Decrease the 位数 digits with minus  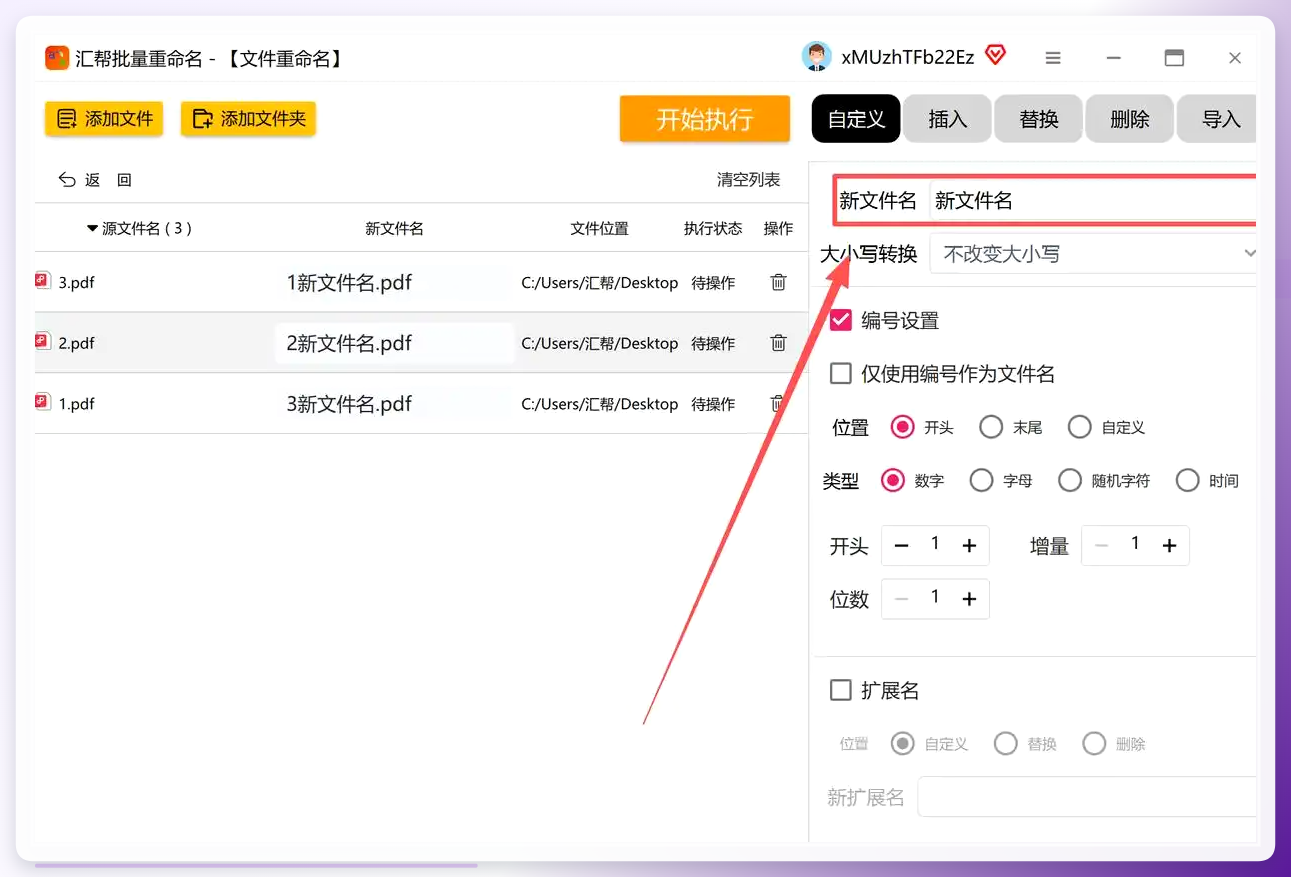[x=901, y=599]
